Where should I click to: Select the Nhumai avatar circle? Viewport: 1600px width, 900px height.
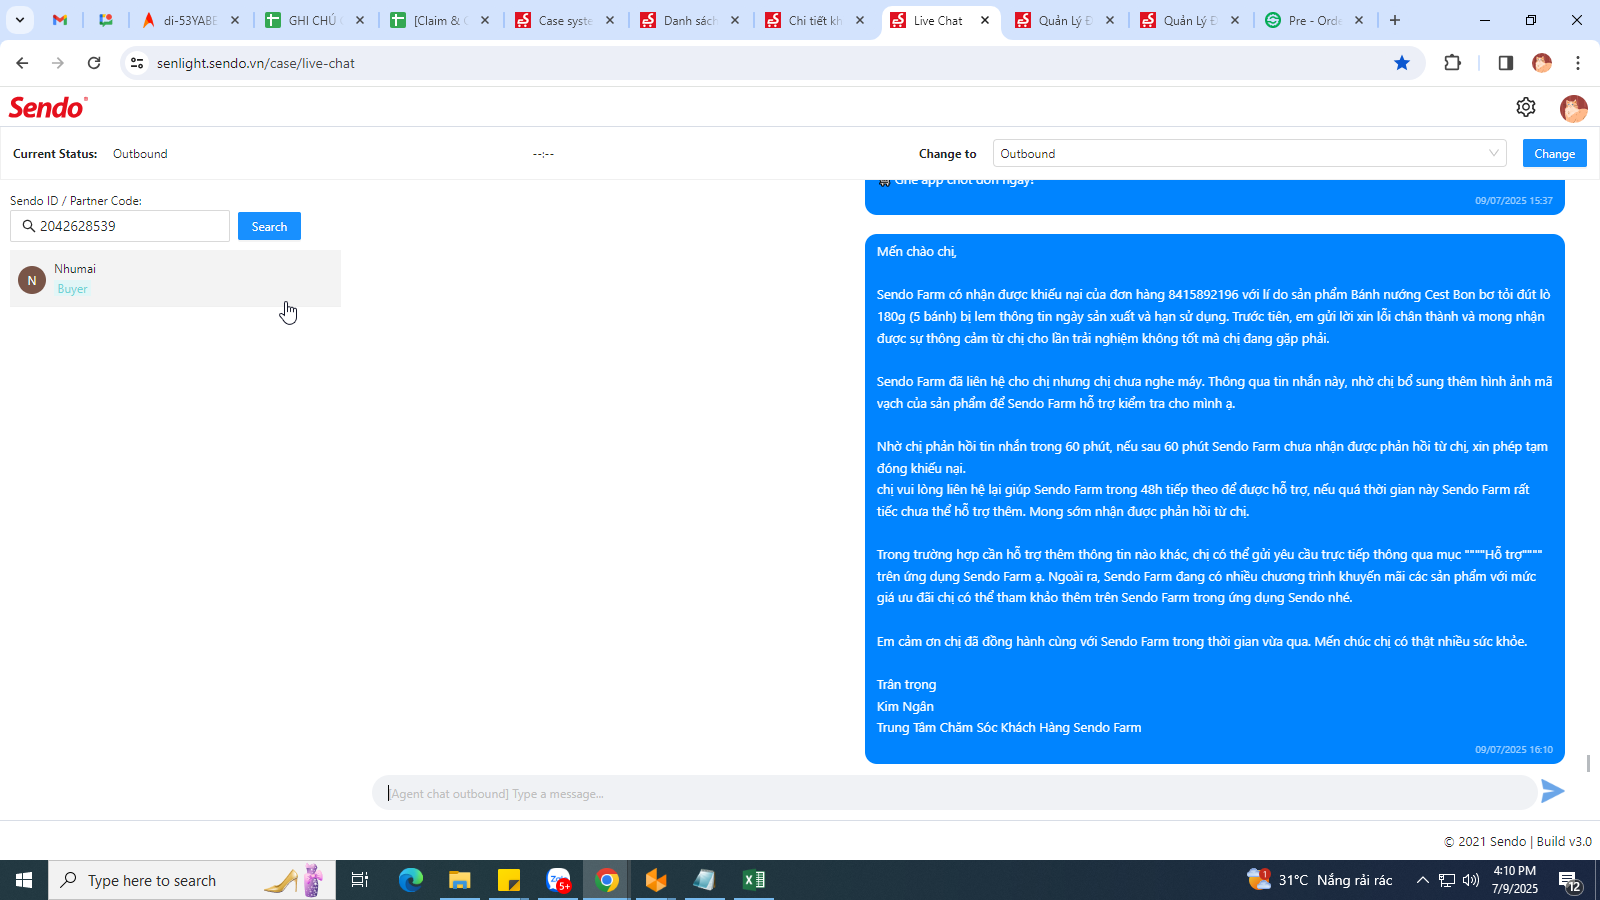click(x=32, y=280)
